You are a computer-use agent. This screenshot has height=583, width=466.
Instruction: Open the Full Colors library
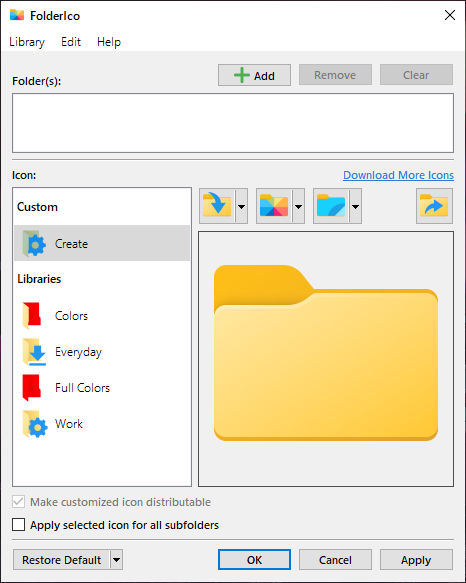pos(102,388)
